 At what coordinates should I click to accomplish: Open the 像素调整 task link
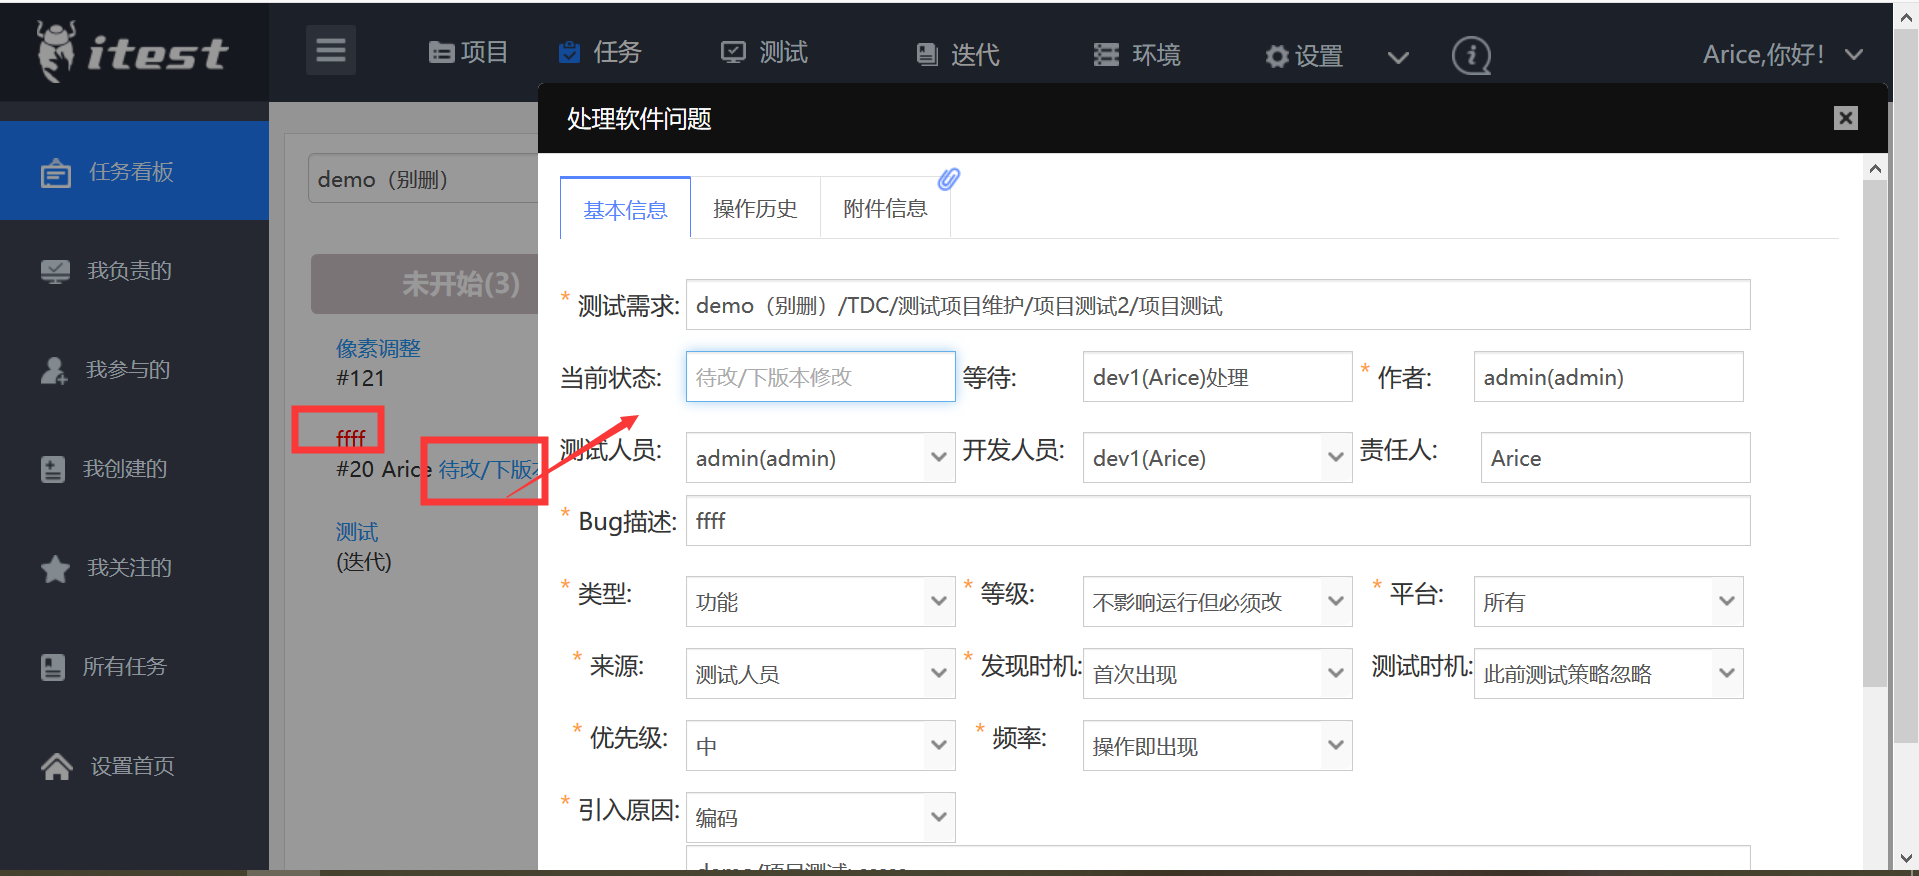(378, 348)
